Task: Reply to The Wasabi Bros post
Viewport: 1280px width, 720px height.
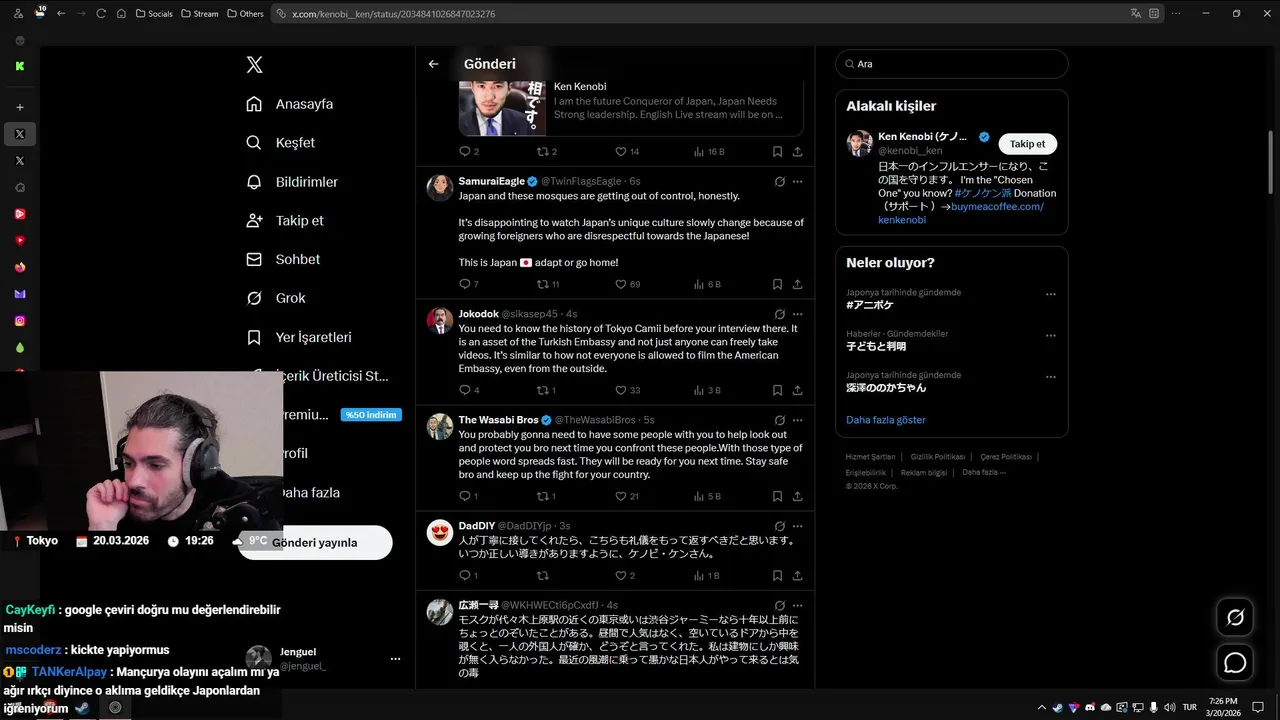Action: (x=468, y=496)
